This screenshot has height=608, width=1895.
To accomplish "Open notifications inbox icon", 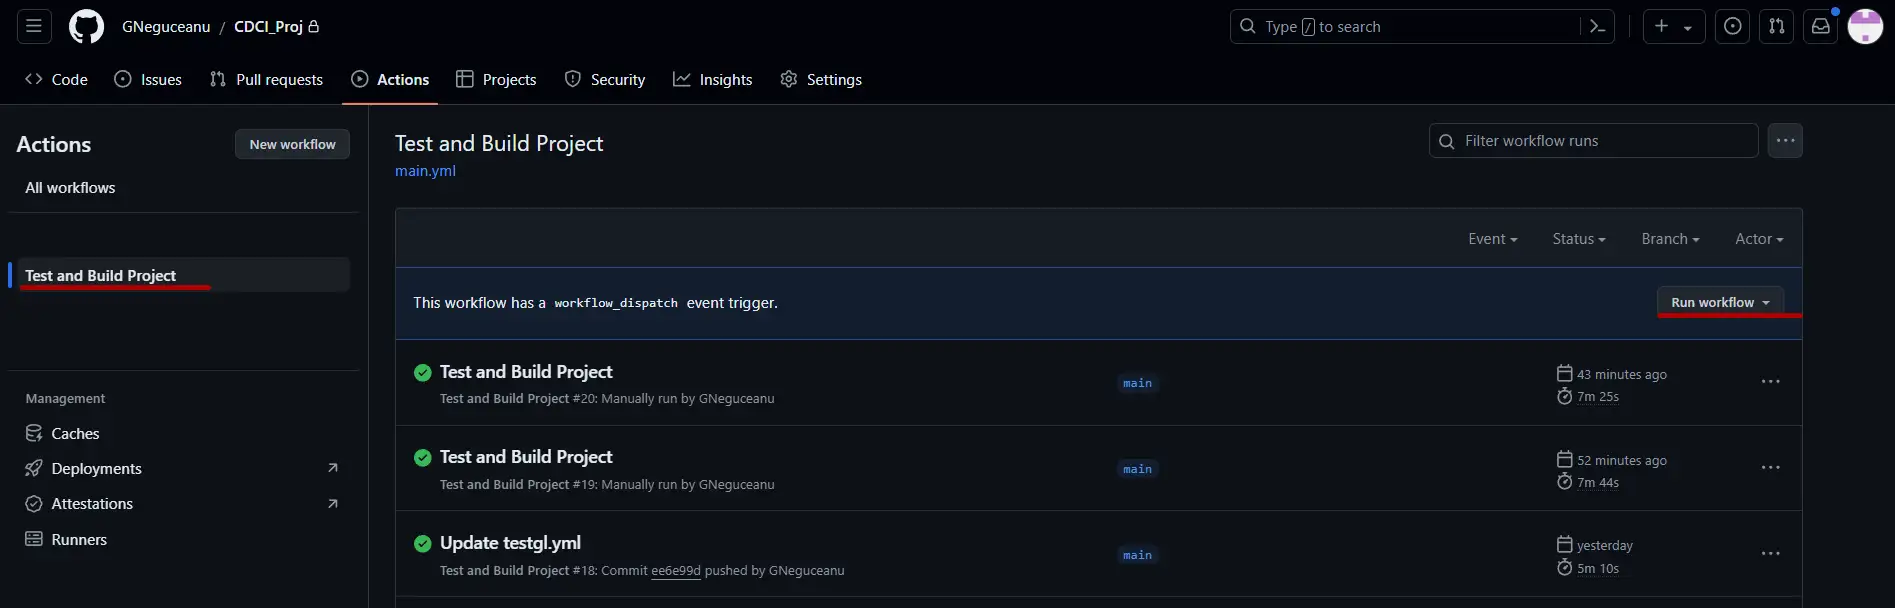I will point(1821,27).
